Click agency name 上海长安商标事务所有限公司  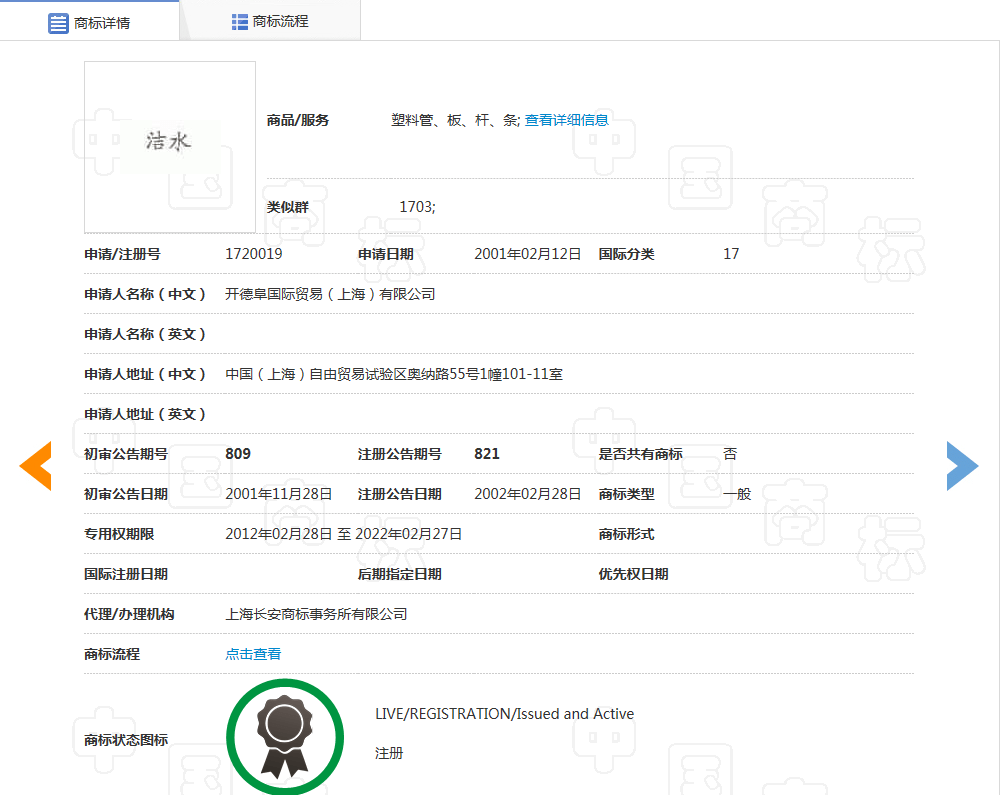[316, 614]
